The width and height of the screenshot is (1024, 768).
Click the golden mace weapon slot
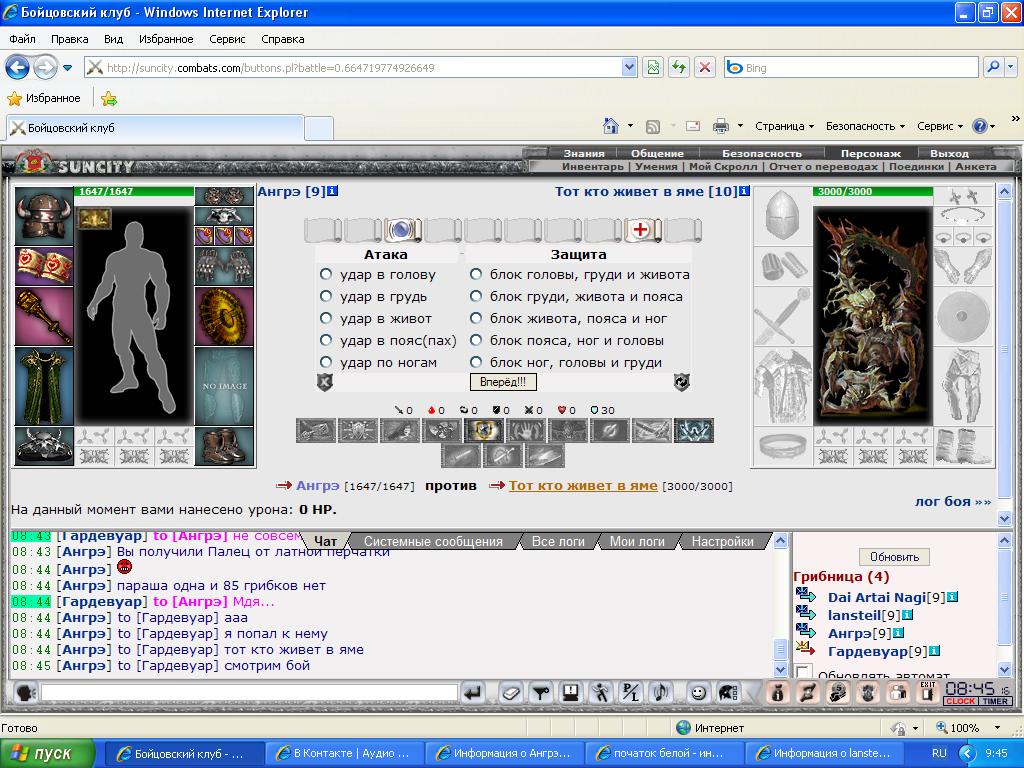(x=44, y=317)
